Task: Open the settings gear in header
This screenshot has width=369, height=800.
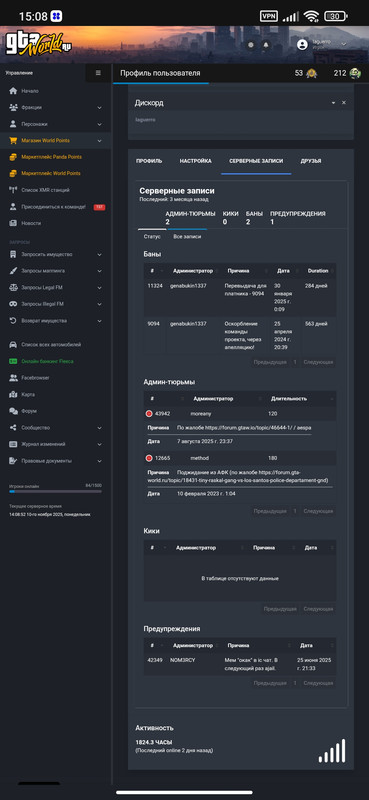Action: coord(251,45)
